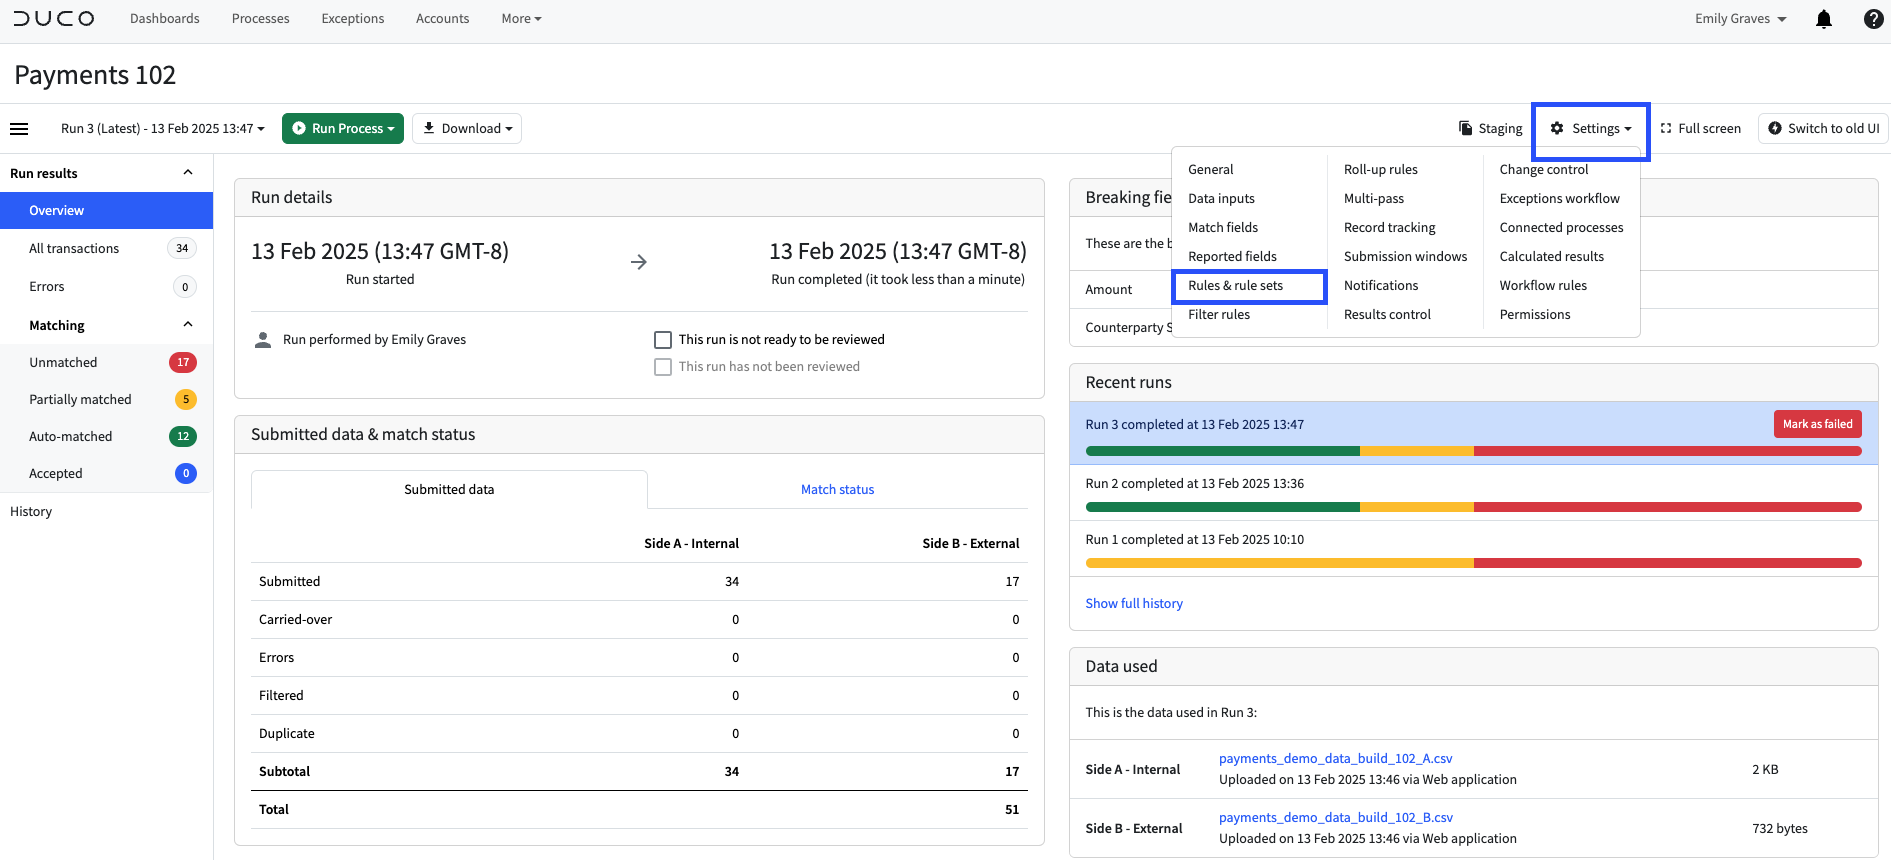Open Roll-up rules settings
Image resolution: width=1891 pixels, height=860 pixels.
pos(1381,170)
